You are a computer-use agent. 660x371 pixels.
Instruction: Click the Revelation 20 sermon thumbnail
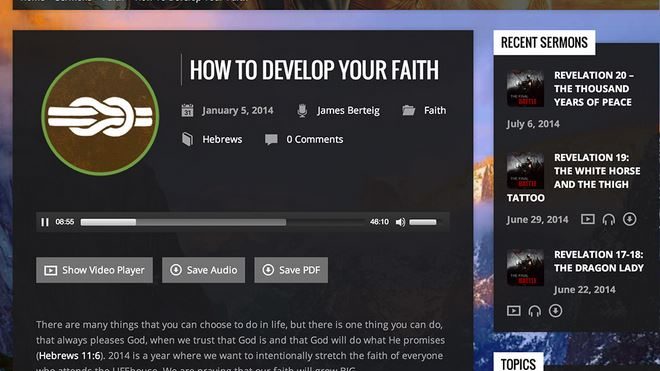tap(525, 88)
